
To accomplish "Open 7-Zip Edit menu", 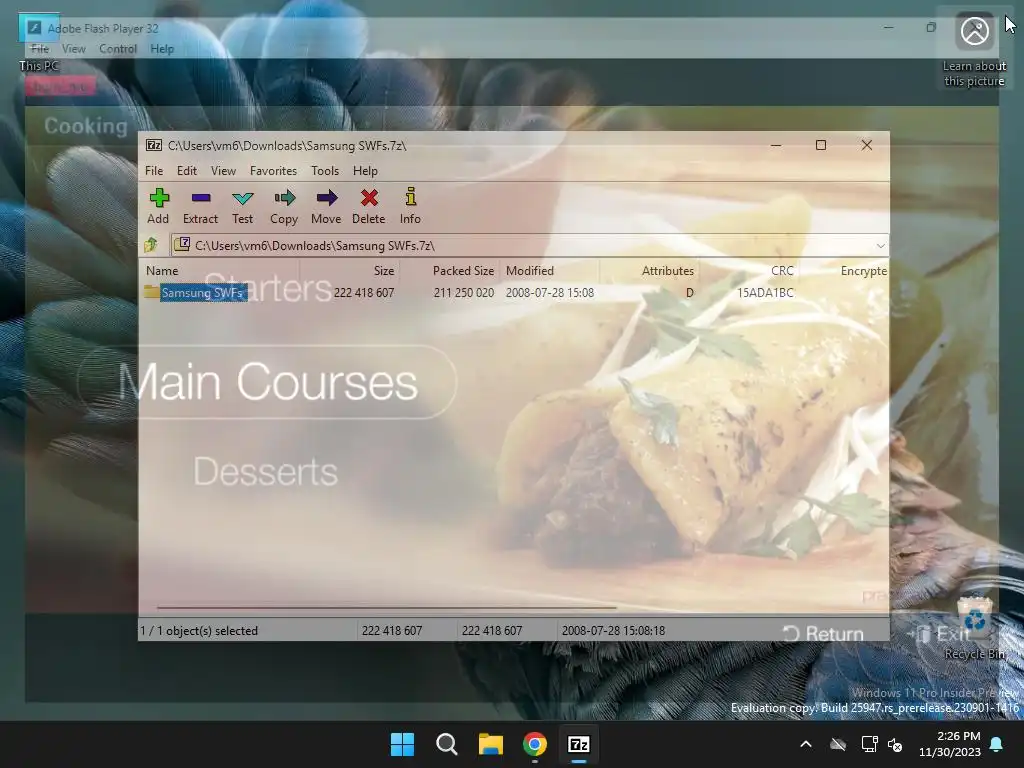I will tap(187, 170).
